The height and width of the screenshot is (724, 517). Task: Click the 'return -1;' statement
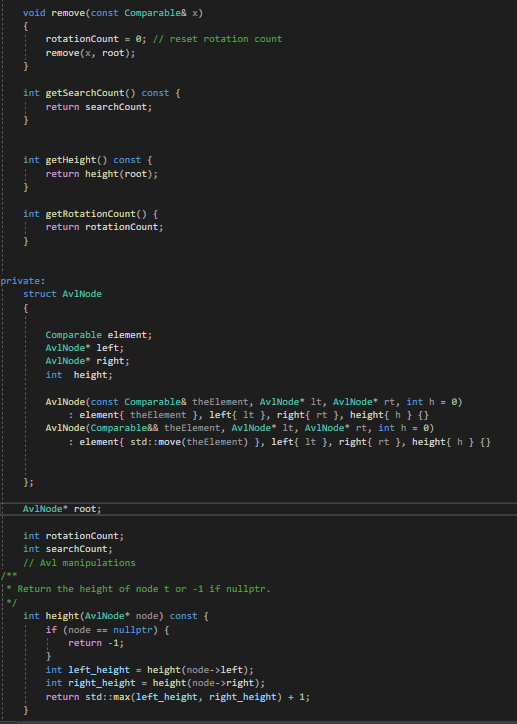pyautogui.click(x=96, y=643)
